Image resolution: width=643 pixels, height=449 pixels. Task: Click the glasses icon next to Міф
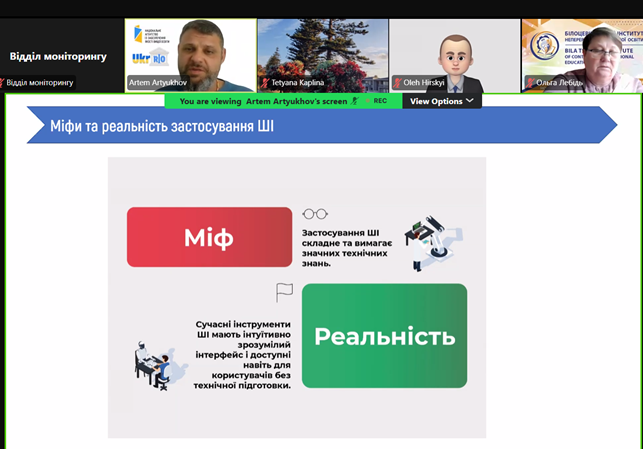[315, 213]
